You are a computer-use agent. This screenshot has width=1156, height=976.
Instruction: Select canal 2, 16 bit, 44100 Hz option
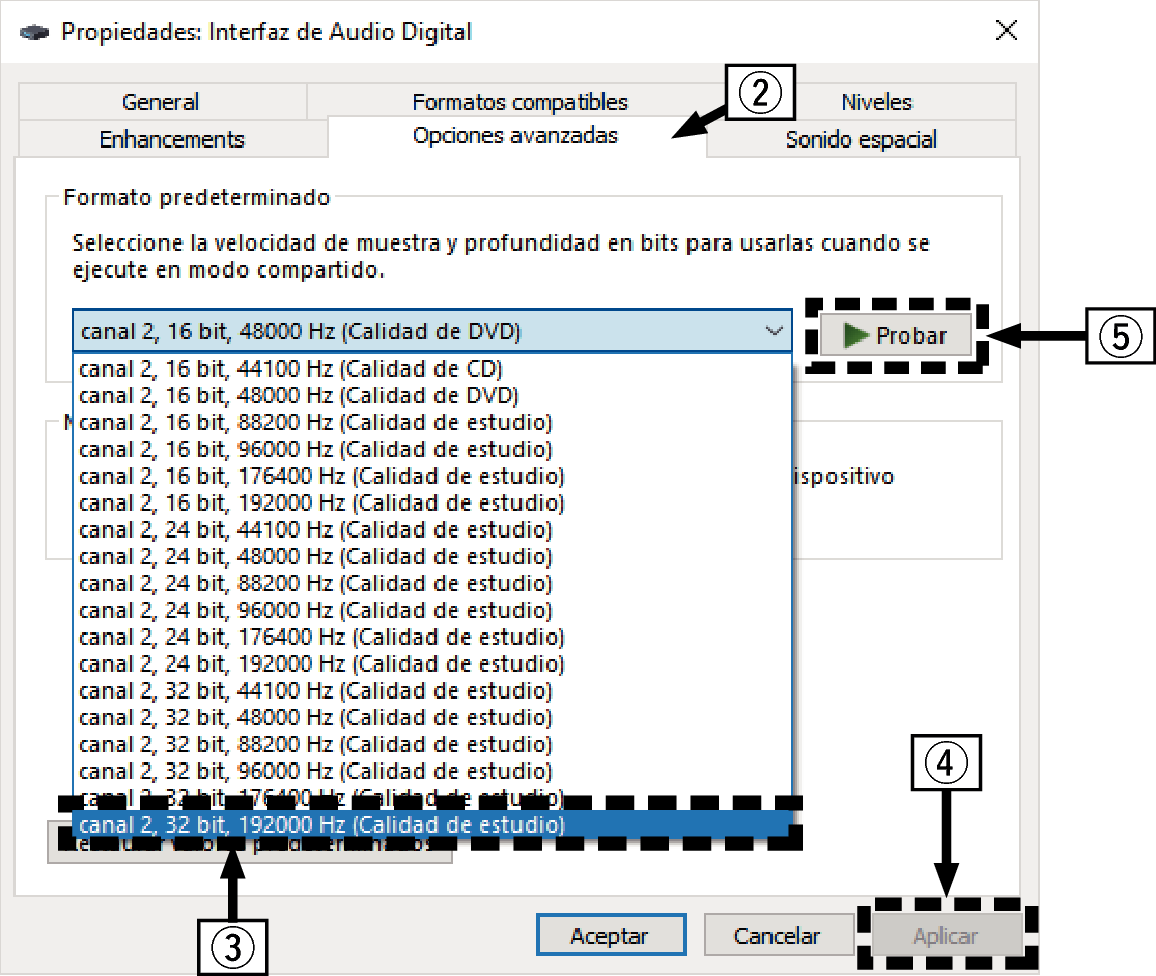click(300, 368)
